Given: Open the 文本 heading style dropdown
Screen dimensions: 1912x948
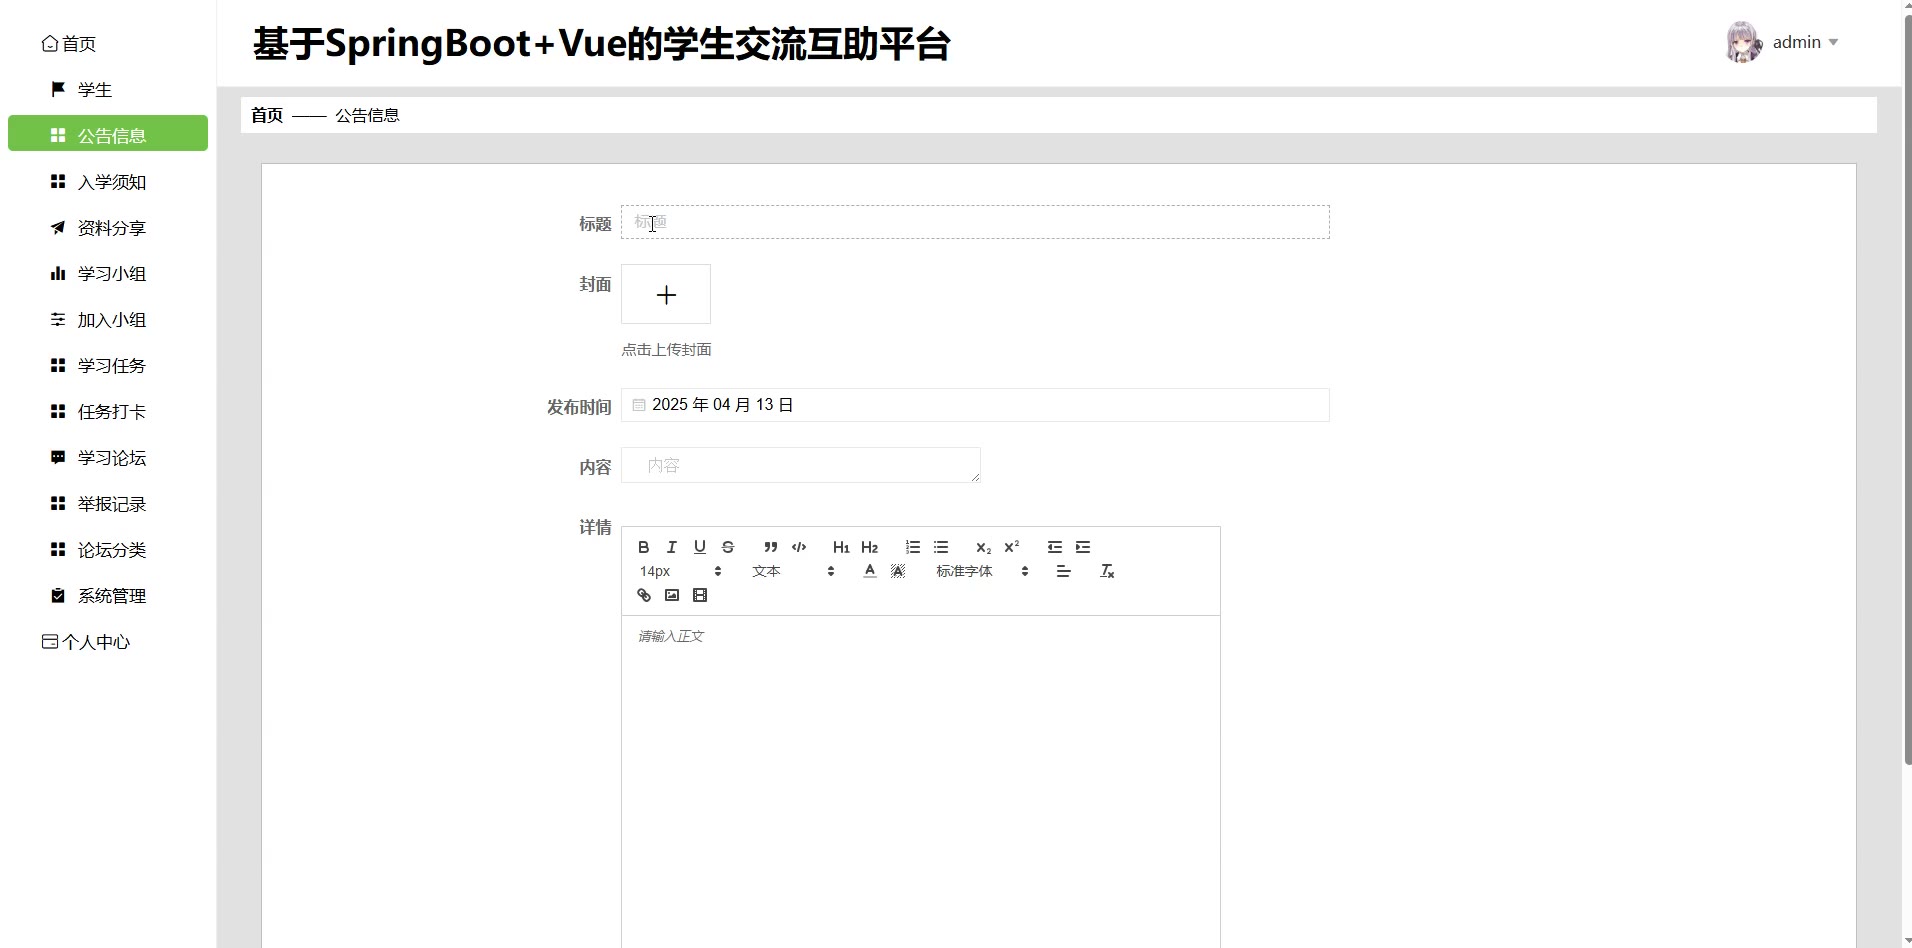Looking at the screenshot, I should 793,571.
